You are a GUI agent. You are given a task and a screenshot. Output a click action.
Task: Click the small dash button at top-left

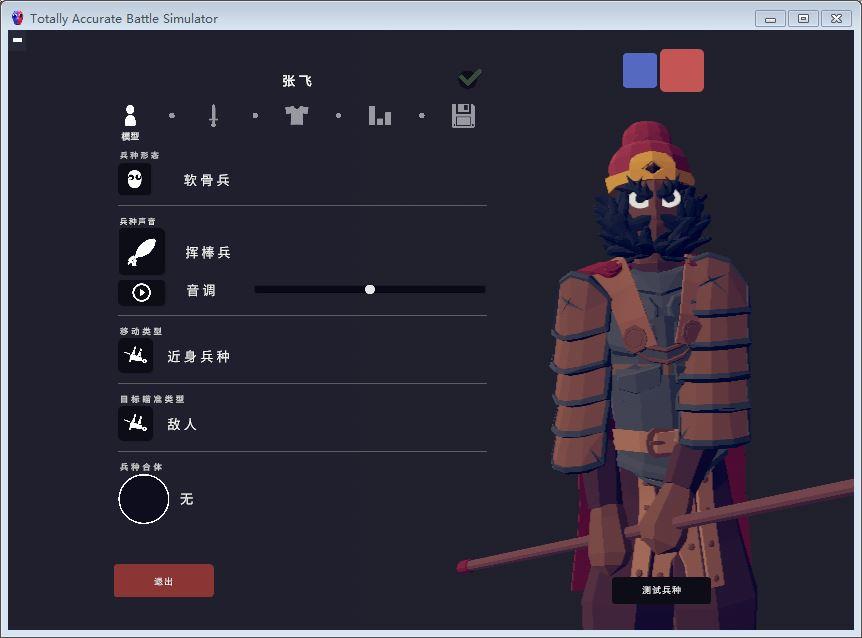(x=18, y=40)
